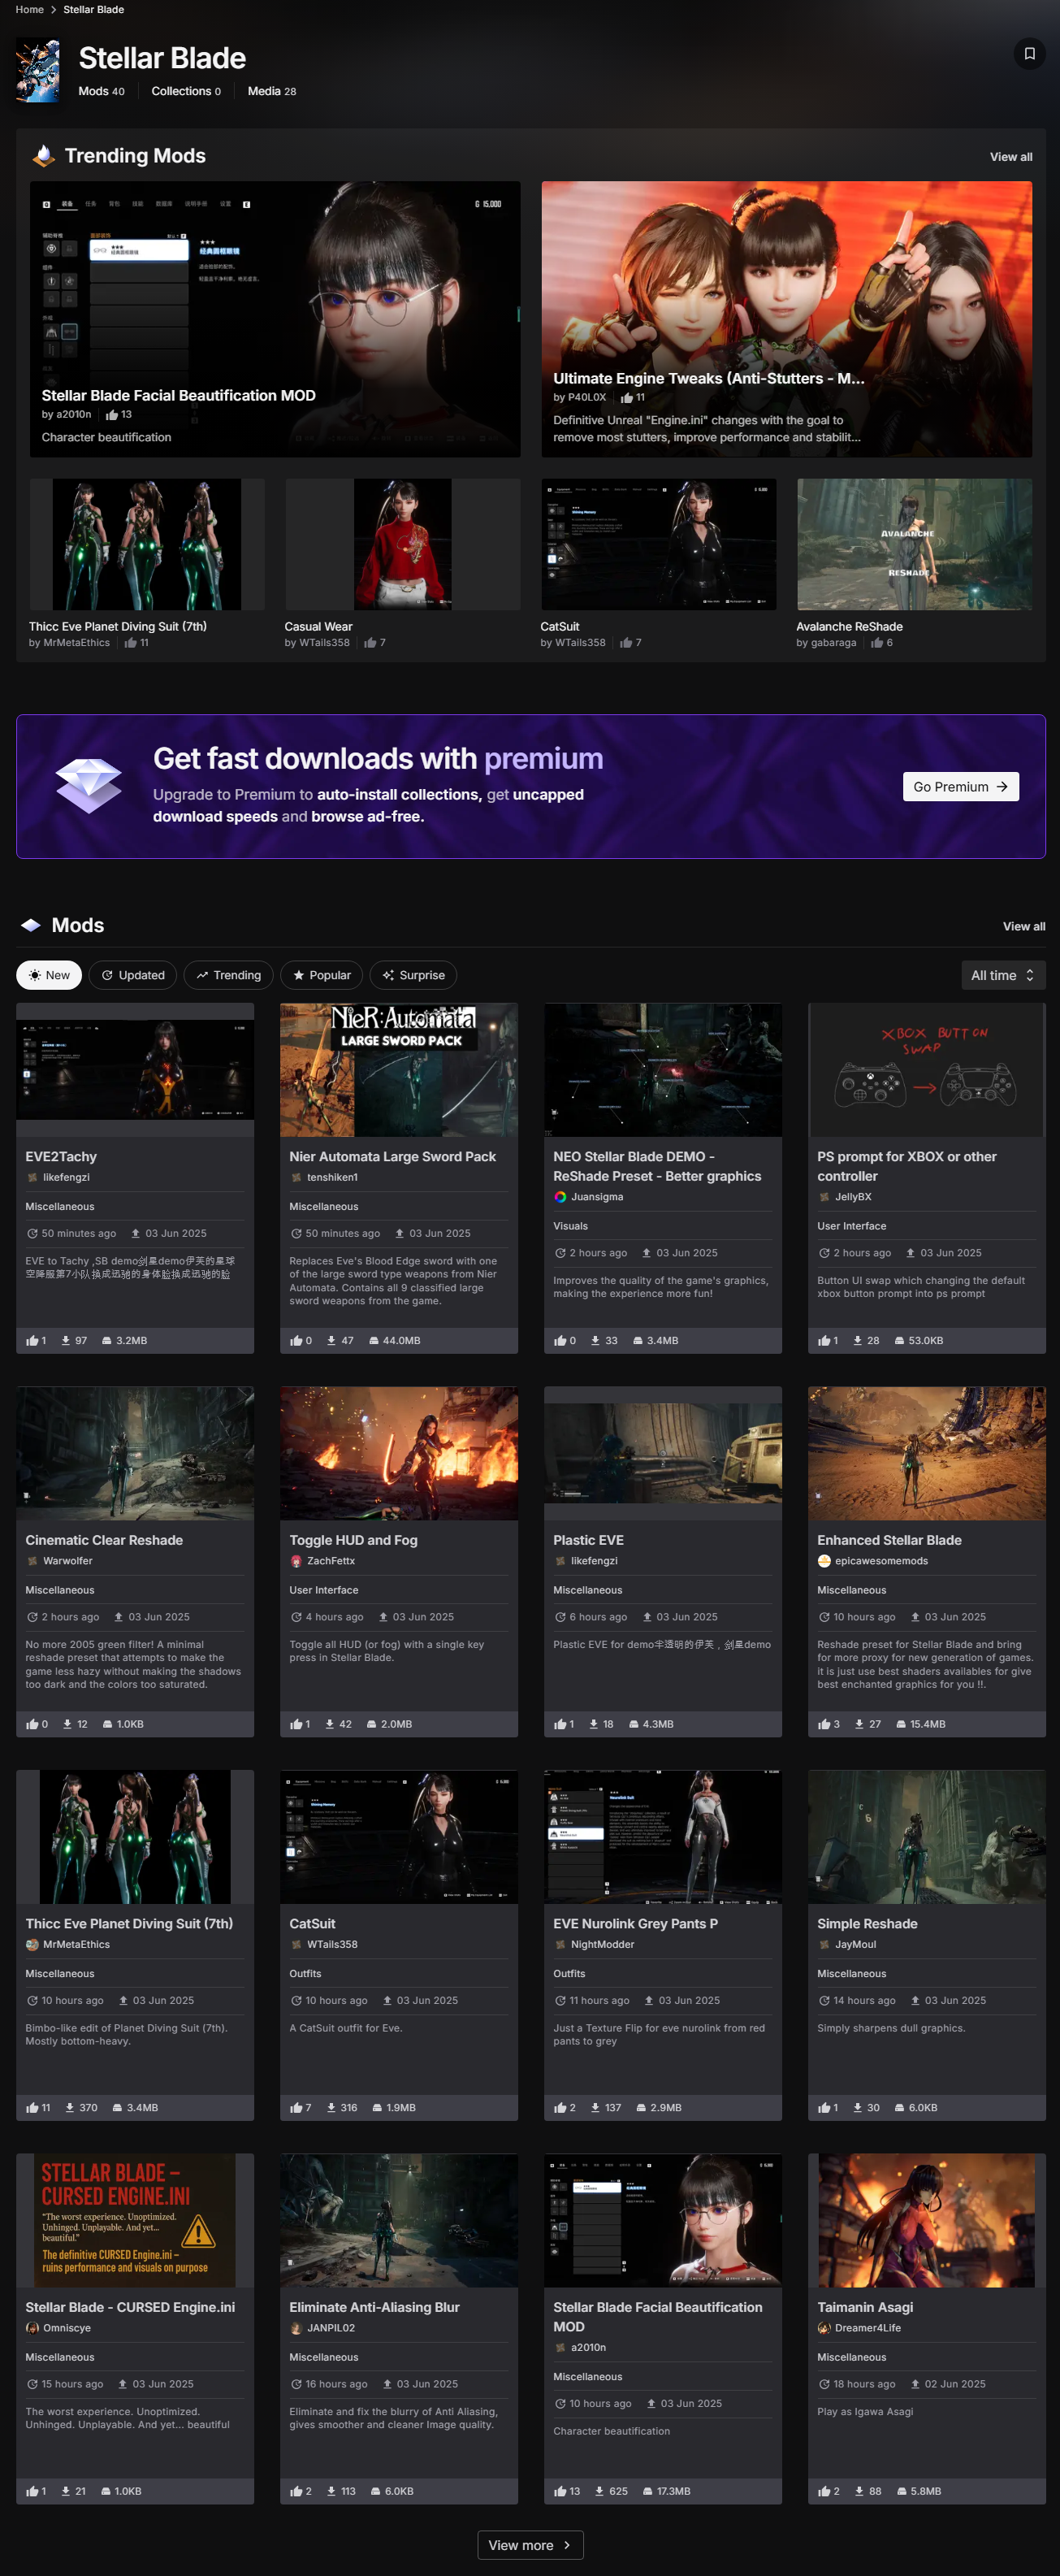1060x2576 pixels.
Task: Click the Go Premium button
Action: (x=961, y=787)
